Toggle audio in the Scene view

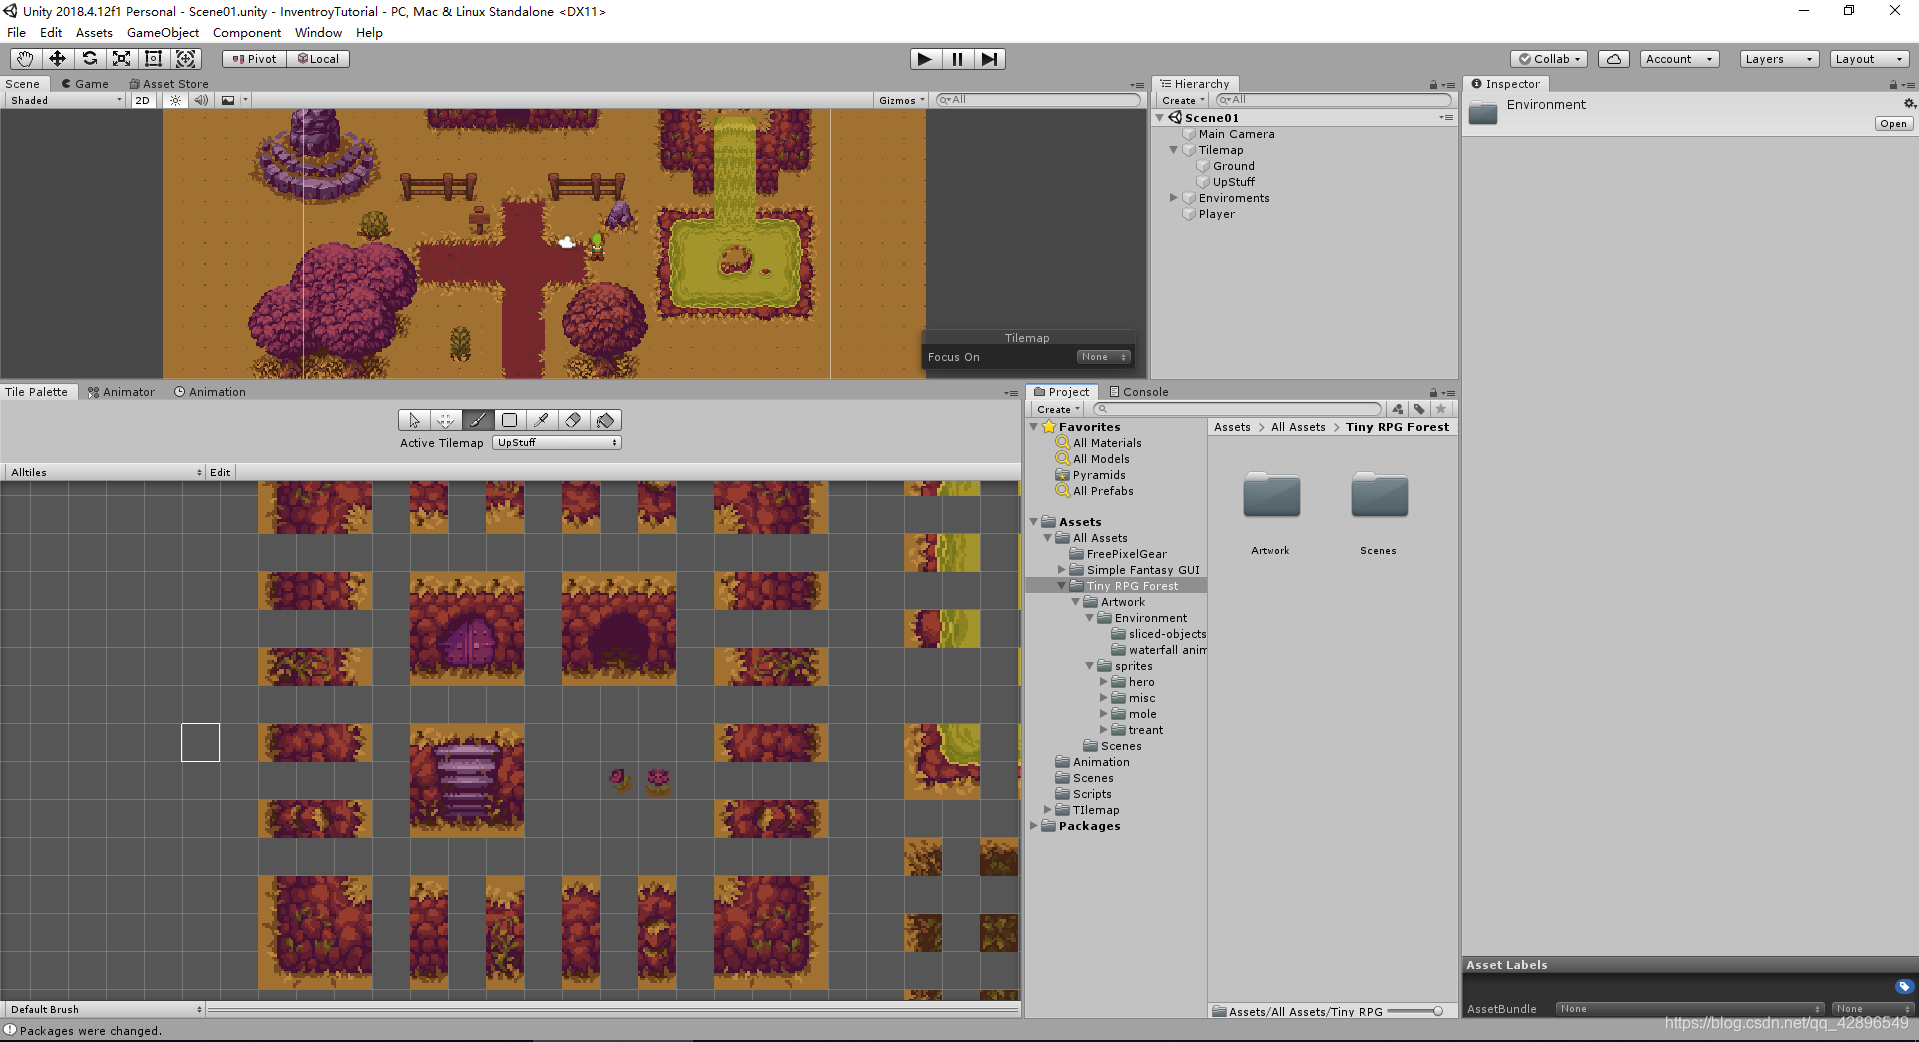pos(201,100)
